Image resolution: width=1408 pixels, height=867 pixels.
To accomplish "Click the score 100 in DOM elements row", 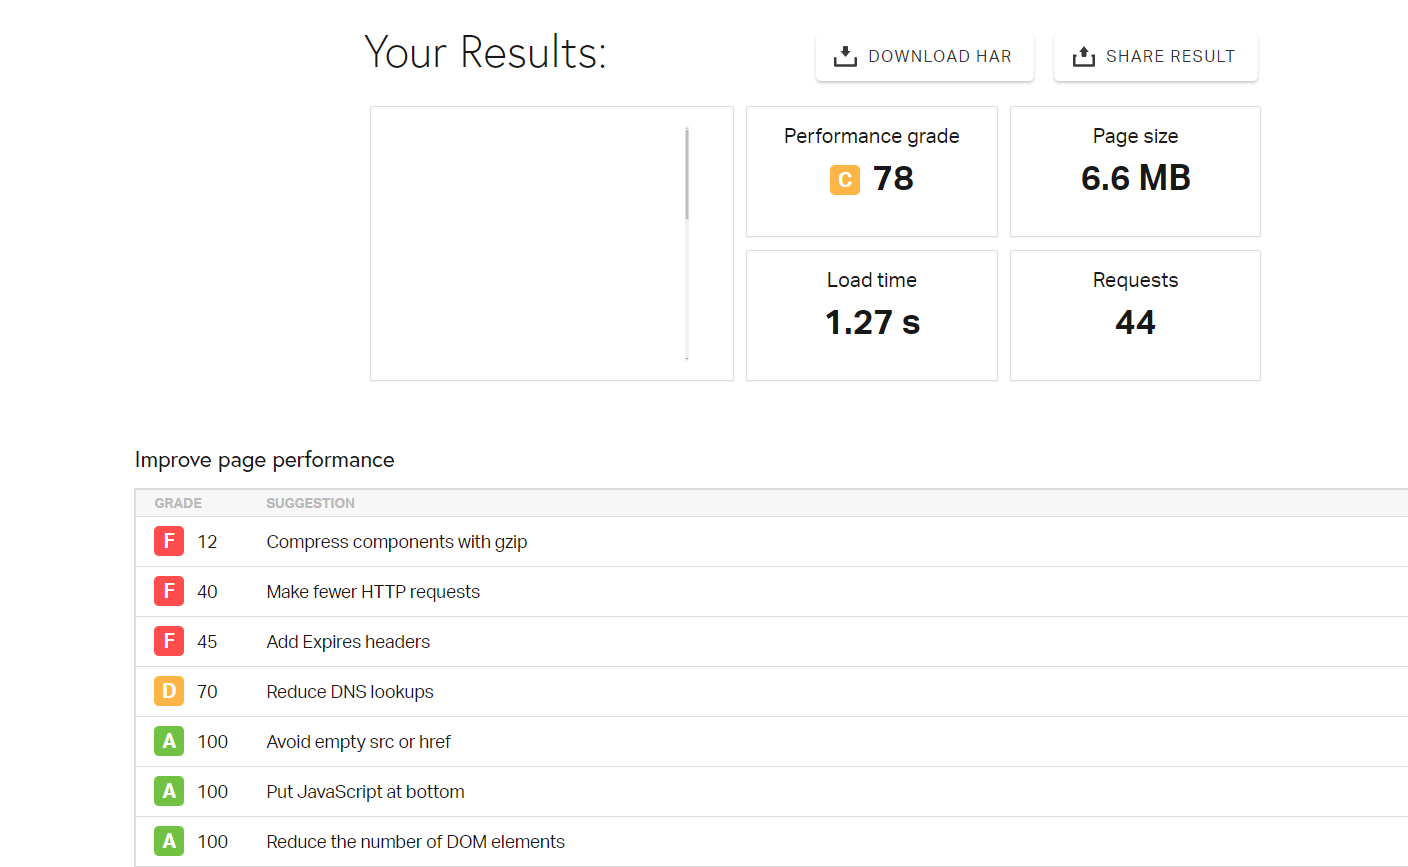I will pos(212,841).
